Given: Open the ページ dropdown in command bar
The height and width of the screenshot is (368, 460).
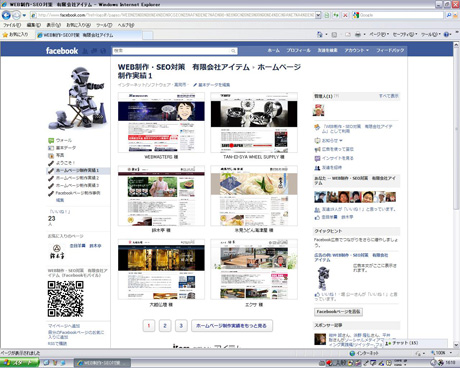Looking at the screenshot, I should point(379,34).
